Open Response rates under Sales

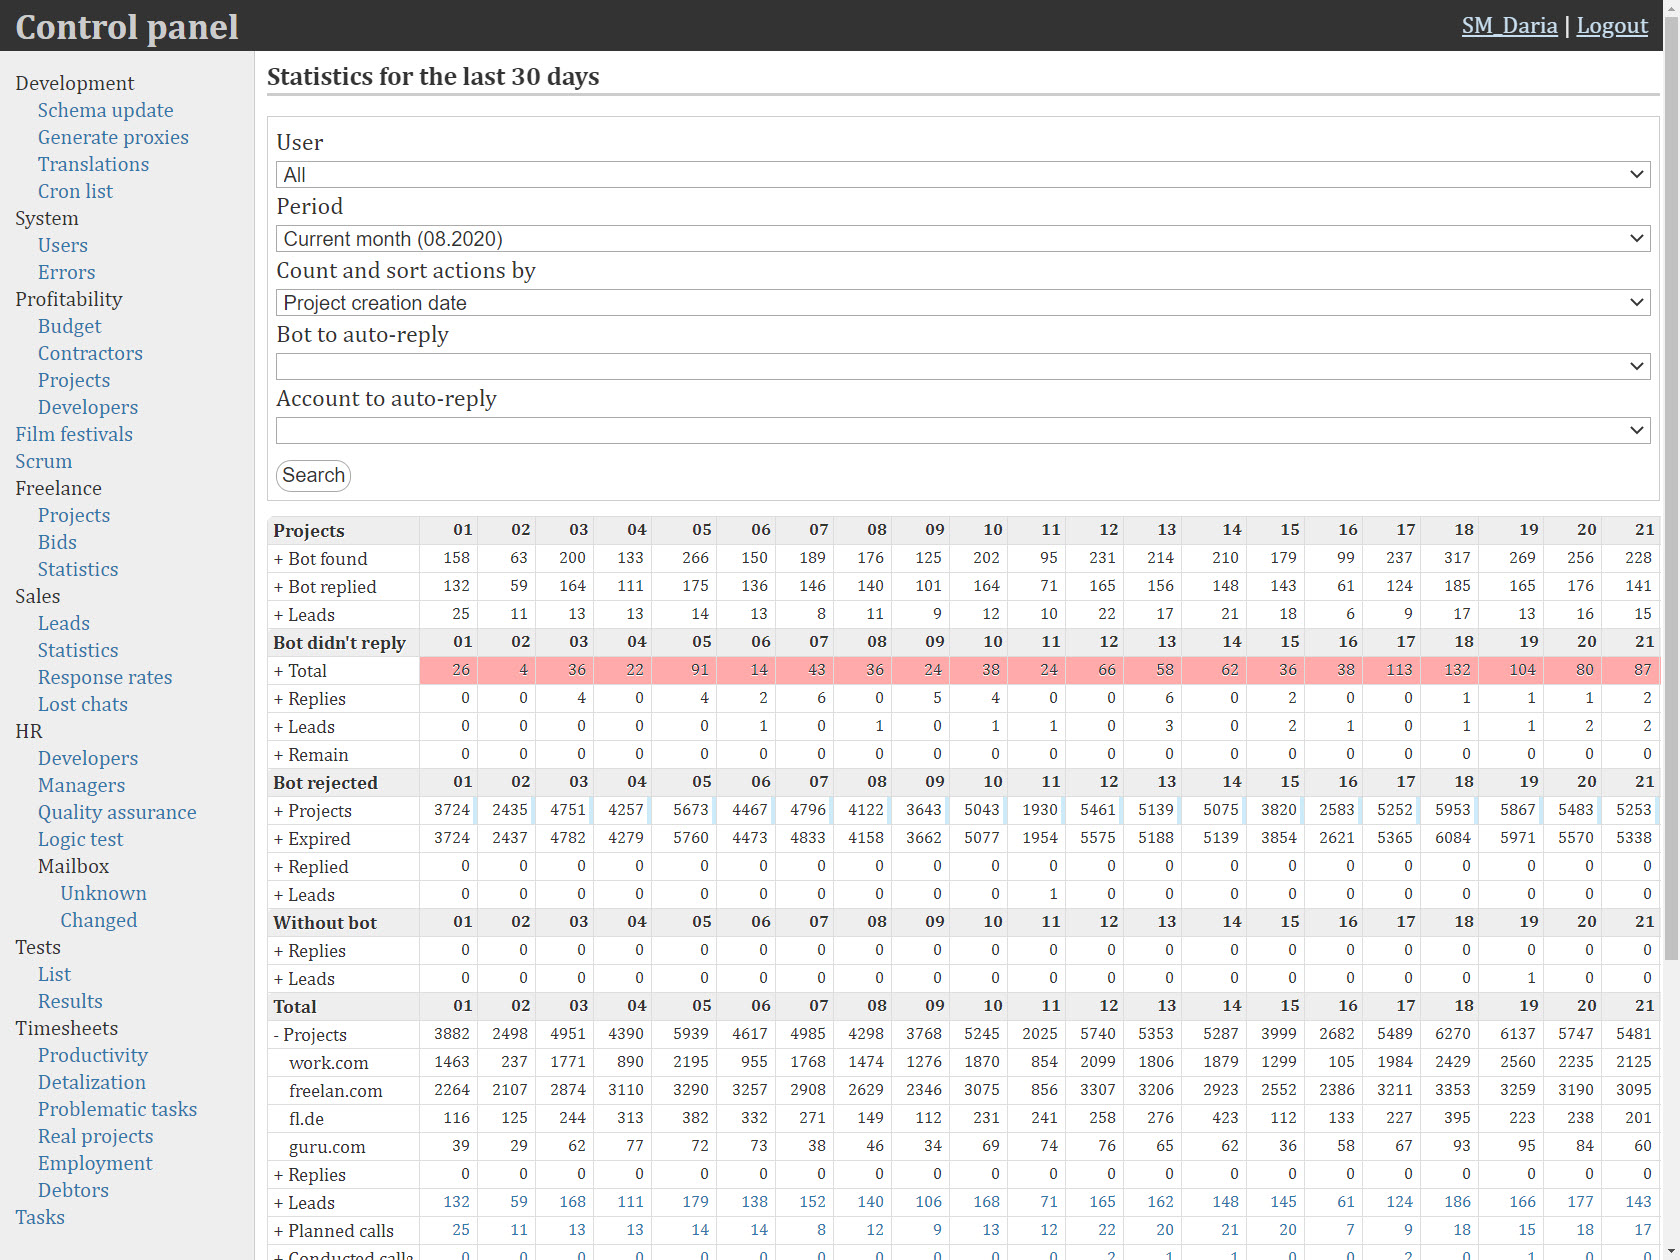tap(105, 677)
